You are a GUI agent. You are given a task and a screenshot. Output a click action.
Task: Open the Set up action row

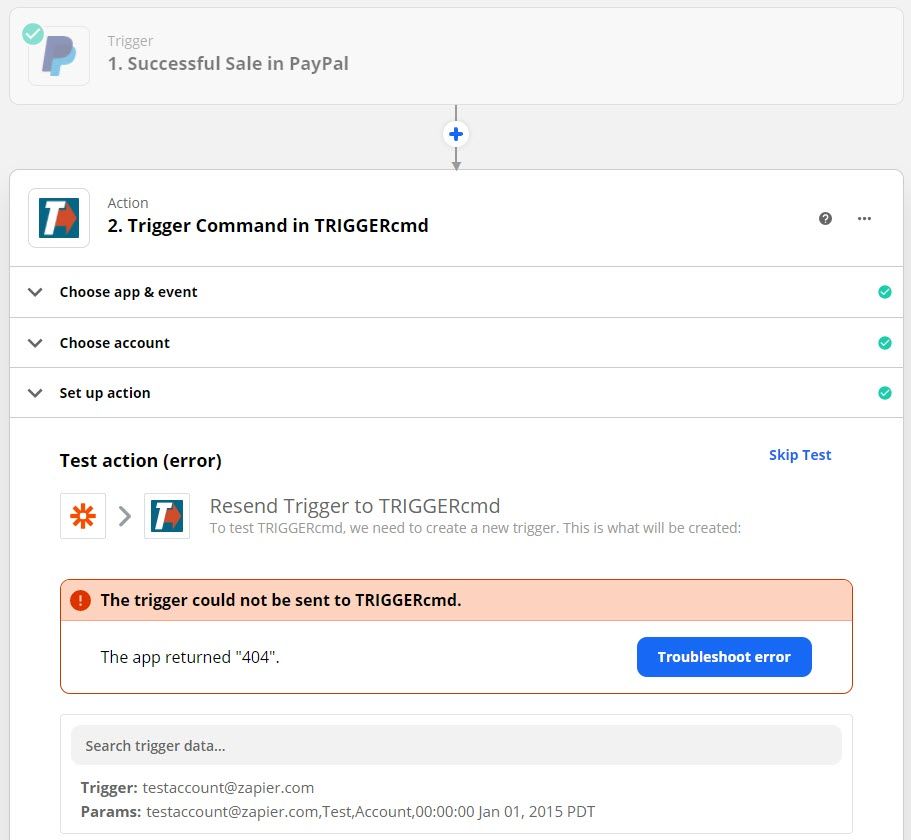(456, 393)
